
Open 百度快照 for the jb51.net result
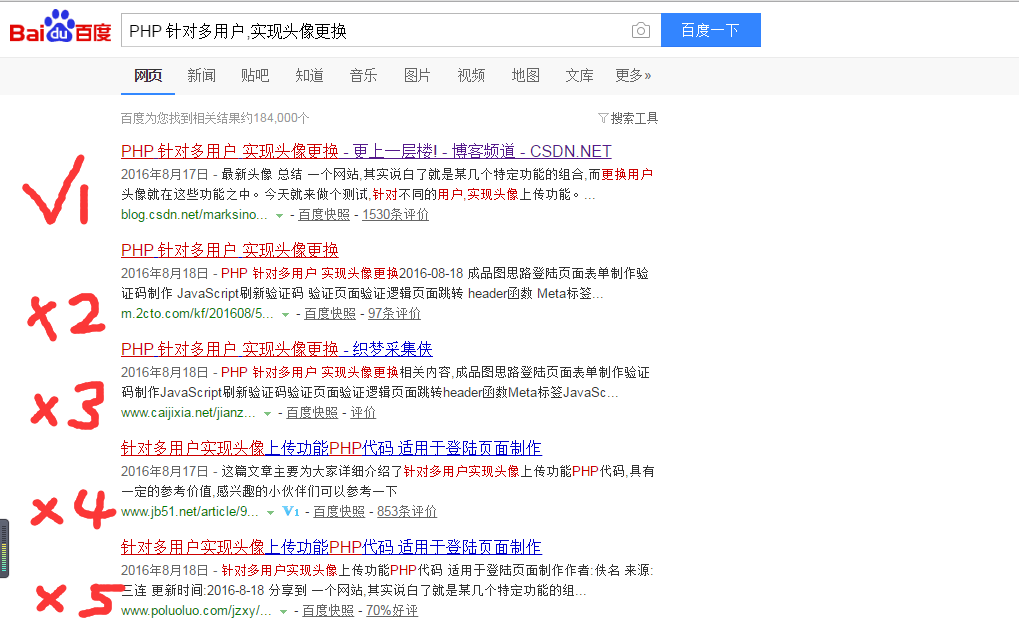coord(339,511)
